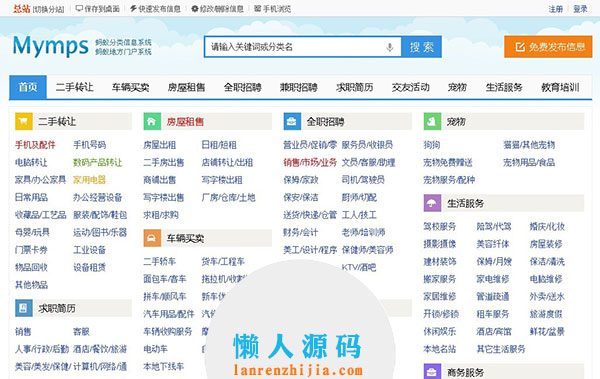Open the 搬家服务 link
Viewport: 600px width, 379px height.
440,279
